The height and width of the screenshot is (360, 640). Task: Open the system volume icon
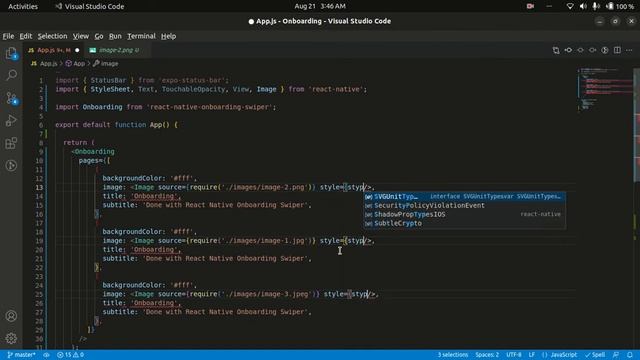pos(583,6)
